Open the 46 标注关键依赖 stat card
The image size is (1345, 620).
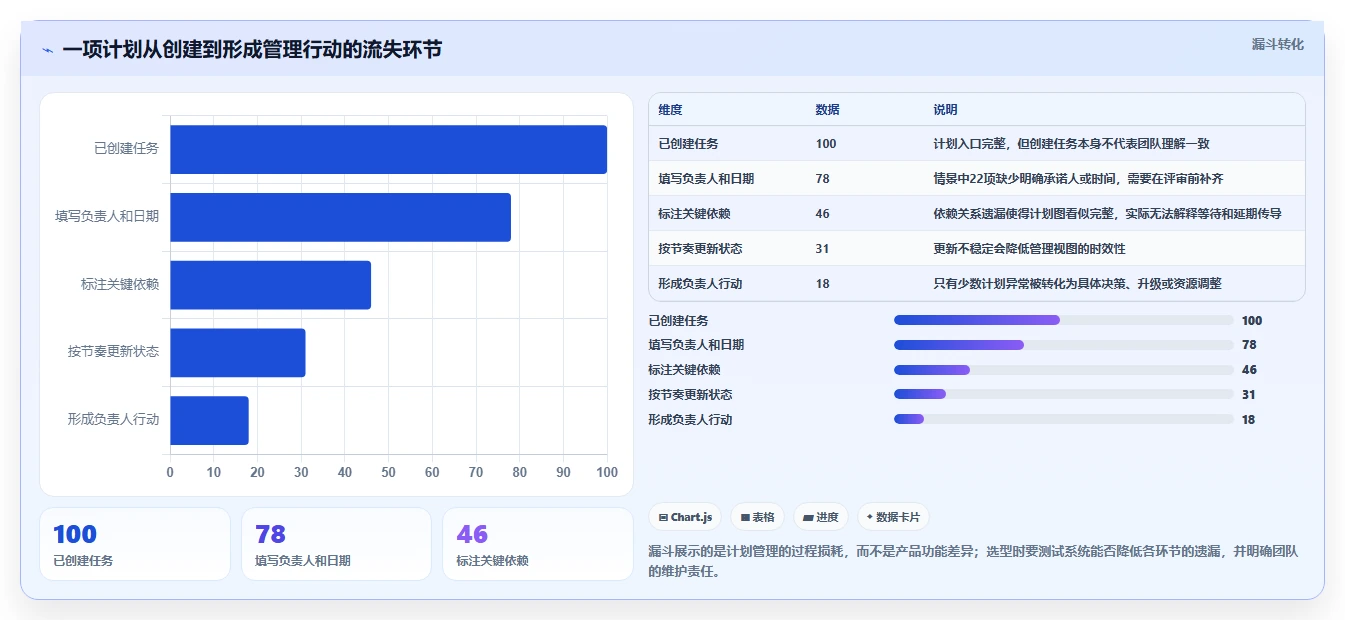point(538,544)
